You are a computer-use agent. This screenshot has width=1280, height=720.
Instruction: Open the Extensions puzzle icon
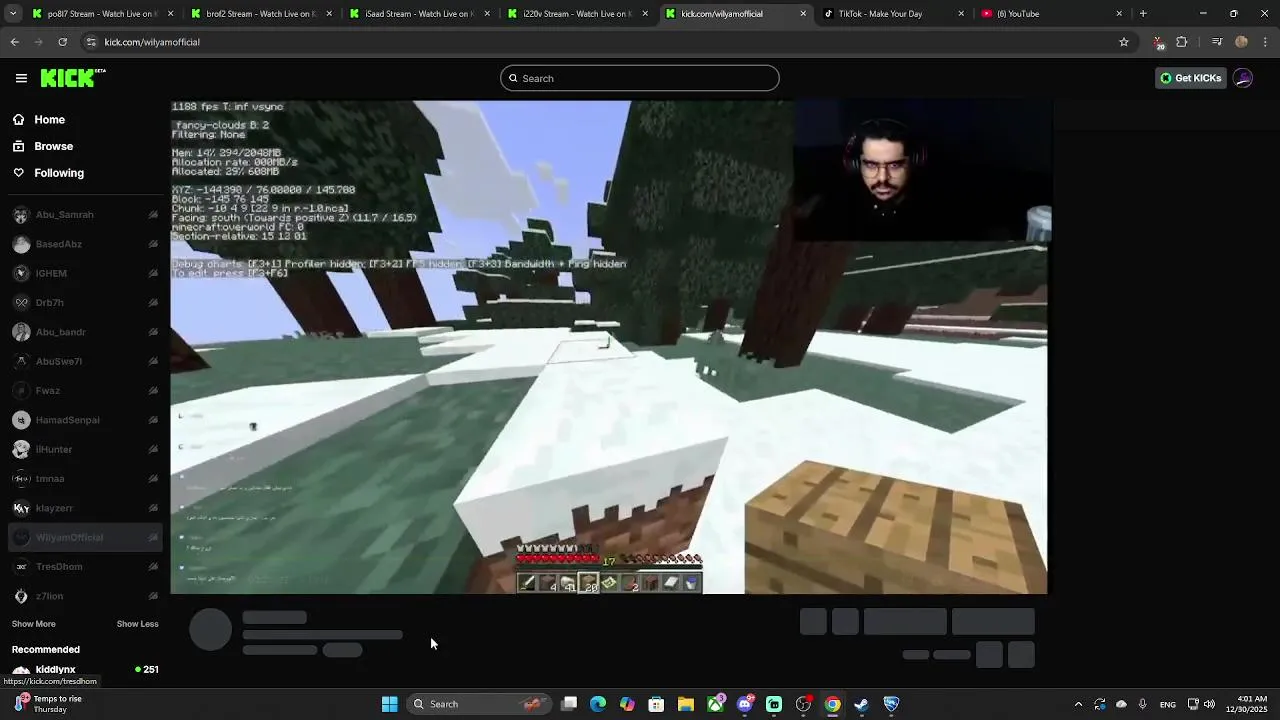click(1181, 42)
